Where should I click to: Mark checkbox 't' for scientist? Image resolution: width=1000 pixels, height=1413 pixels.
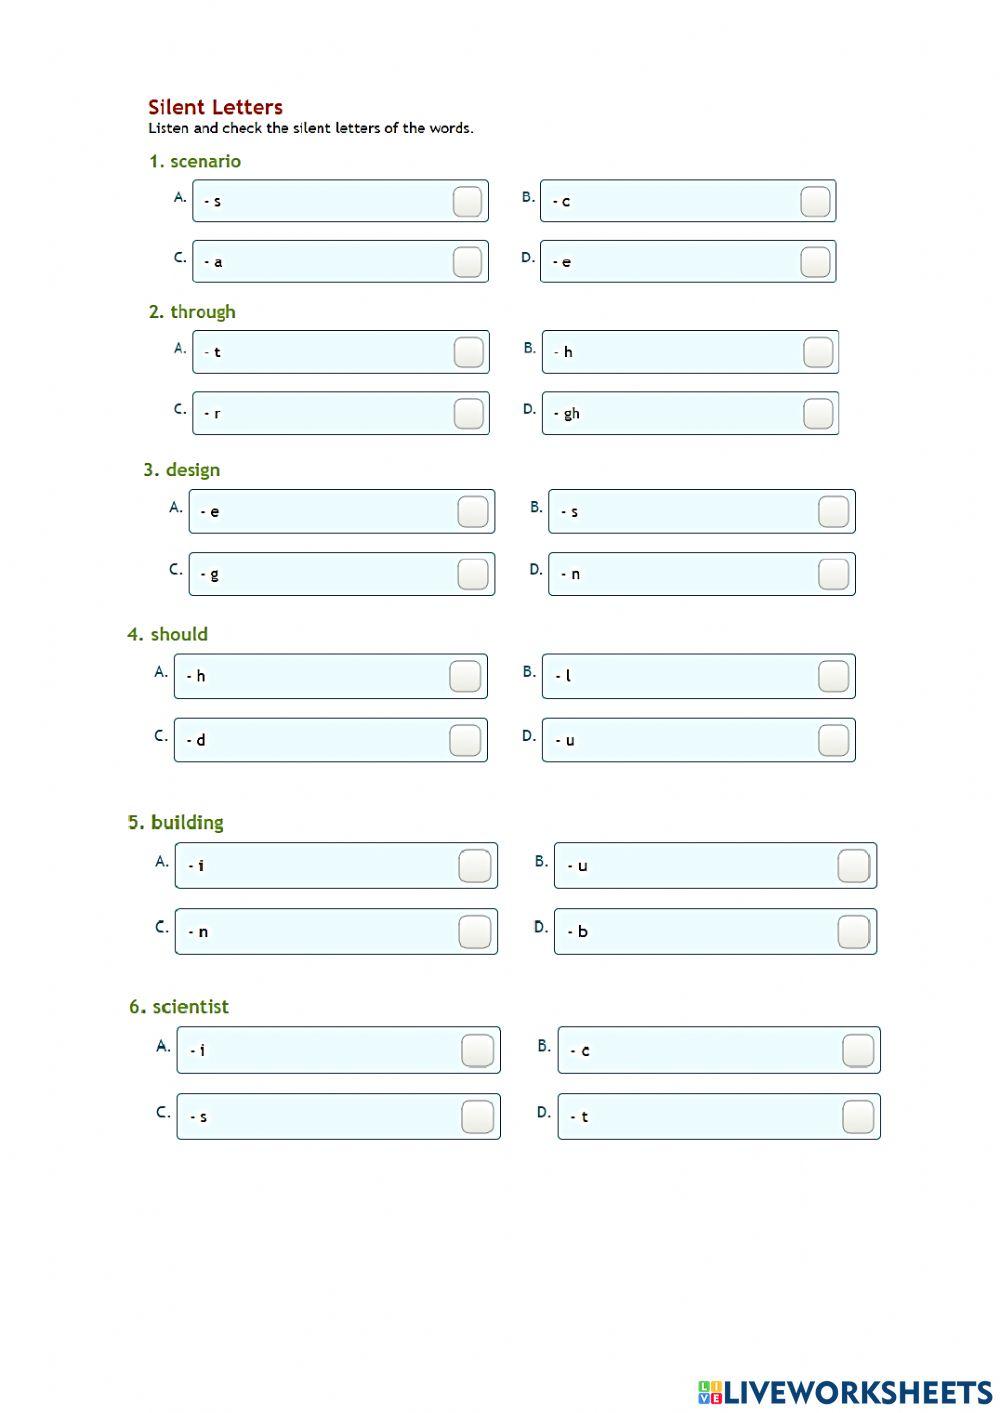[x=858, y=1117]
